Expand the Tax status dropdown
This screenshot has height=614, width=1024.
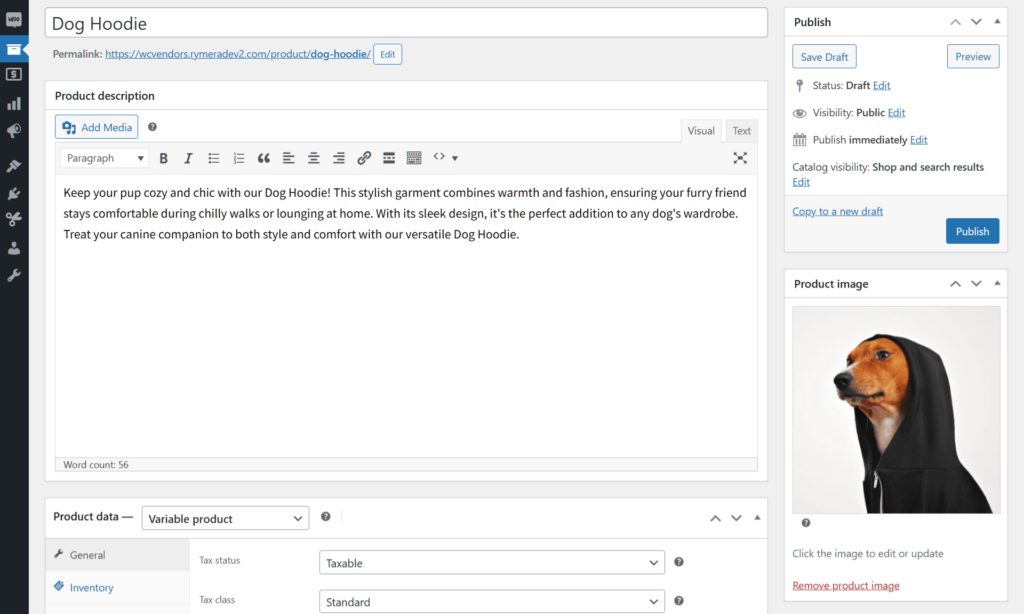(491, 563)
